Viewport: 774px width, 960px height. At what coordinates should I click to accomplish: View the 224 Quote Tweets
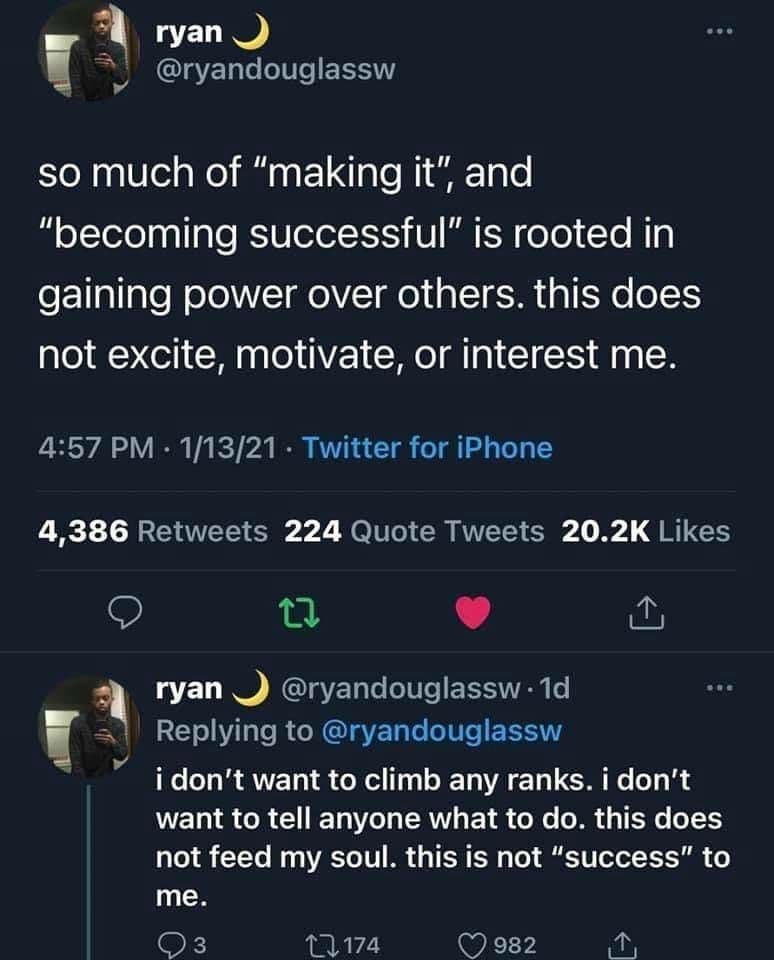click(x=415, y=532)
